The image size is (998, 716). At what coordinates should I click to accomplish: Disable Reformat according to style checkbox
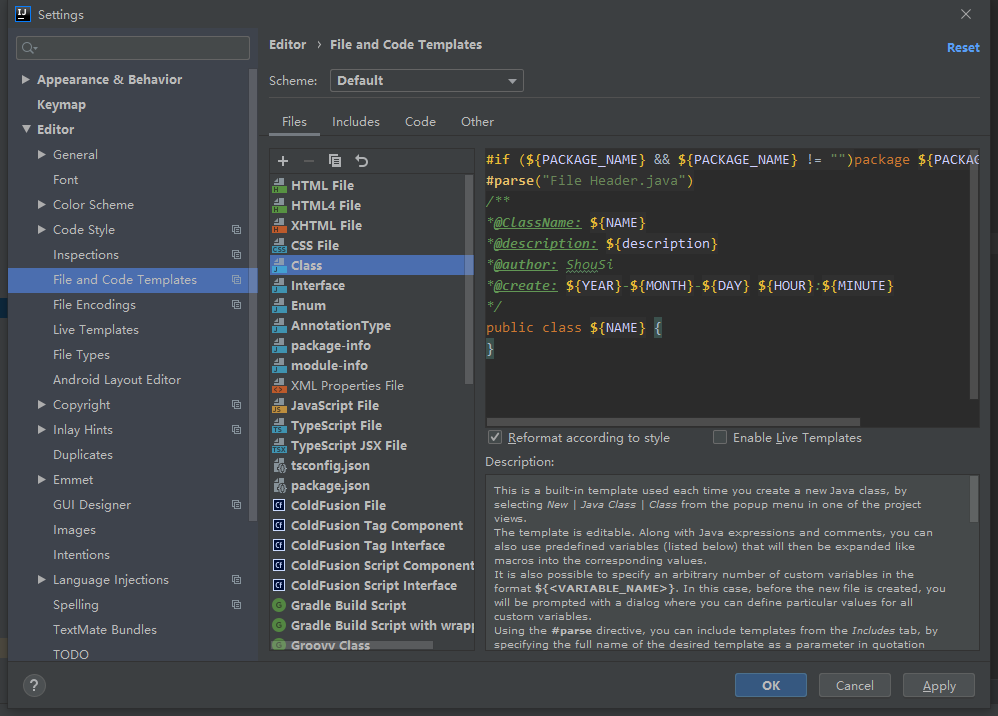[x=495, y=438]
